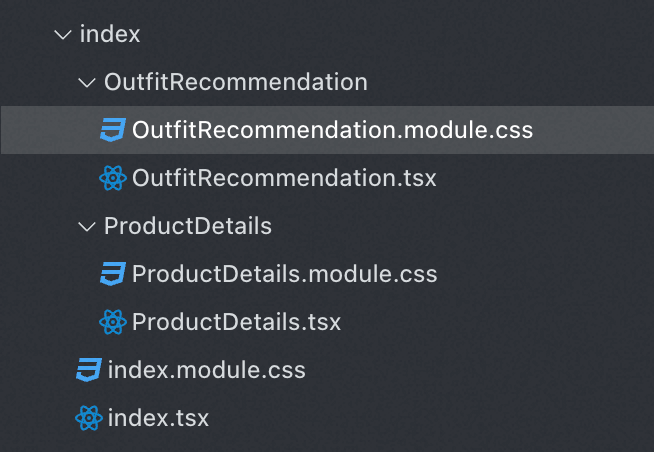The width and height of the screenshot is (654, 452).
Task: Select the OutfitRecommendation folder name
Action: [x=236, y=83]
